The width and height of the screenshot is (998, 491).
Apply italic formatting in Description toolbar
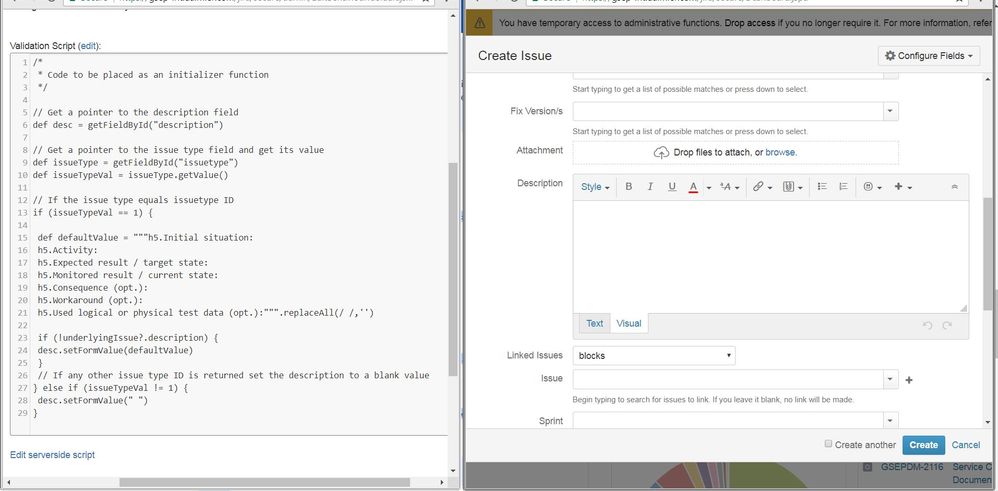pos(650,187)
